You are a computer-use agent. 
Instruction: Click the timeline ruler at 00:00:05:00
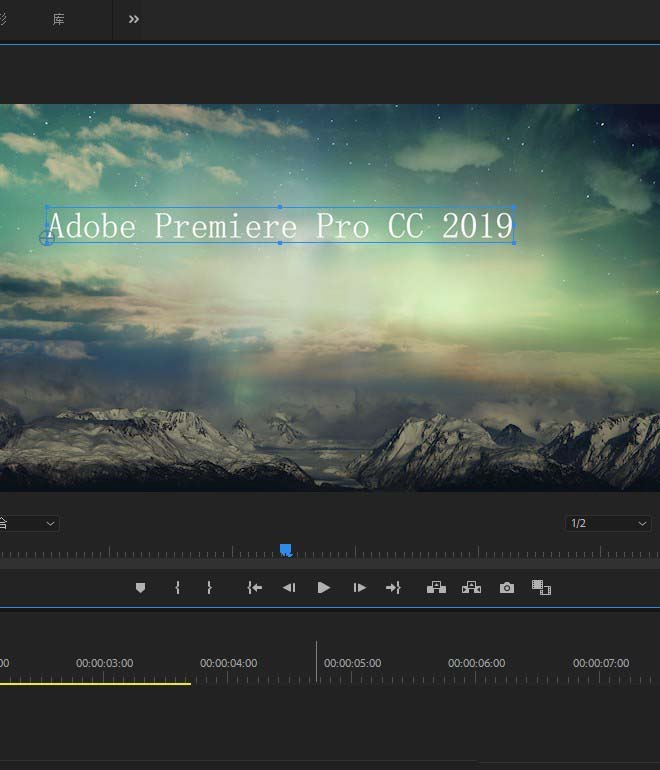tap(353, 663)
